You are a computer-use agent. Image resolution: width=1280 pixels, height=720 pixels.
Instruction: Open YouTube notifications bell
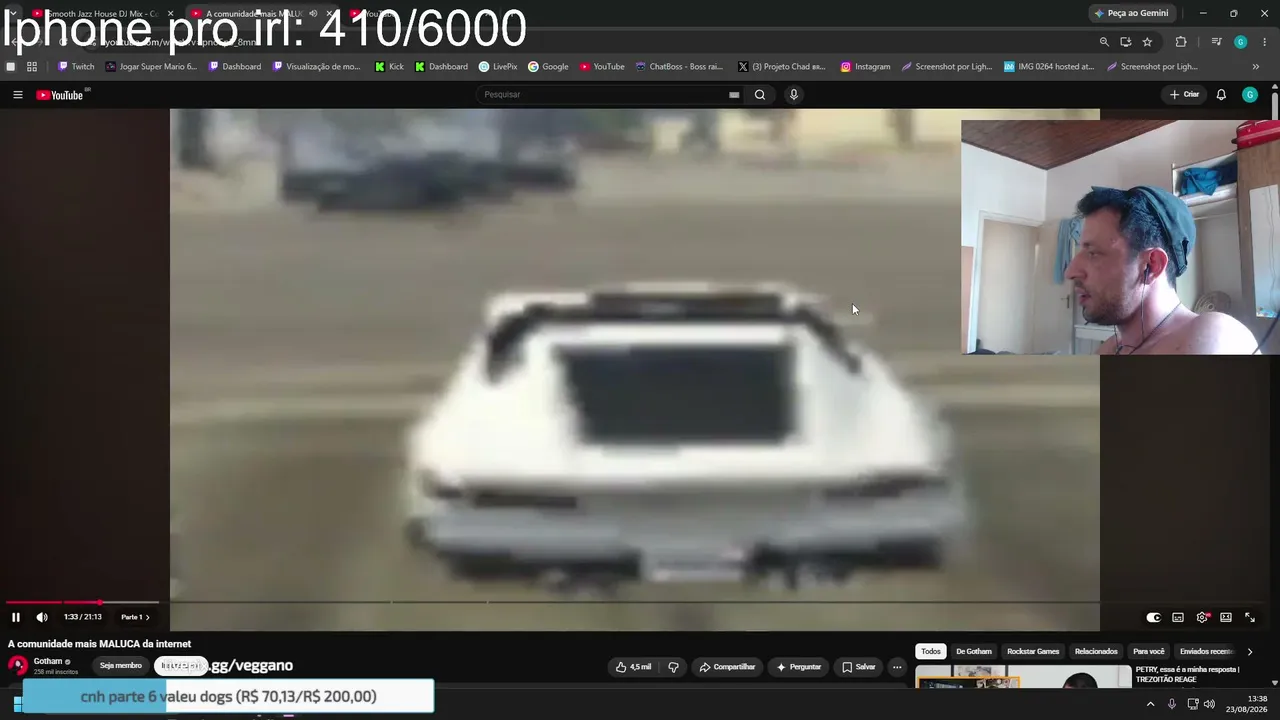[1221, 95]
